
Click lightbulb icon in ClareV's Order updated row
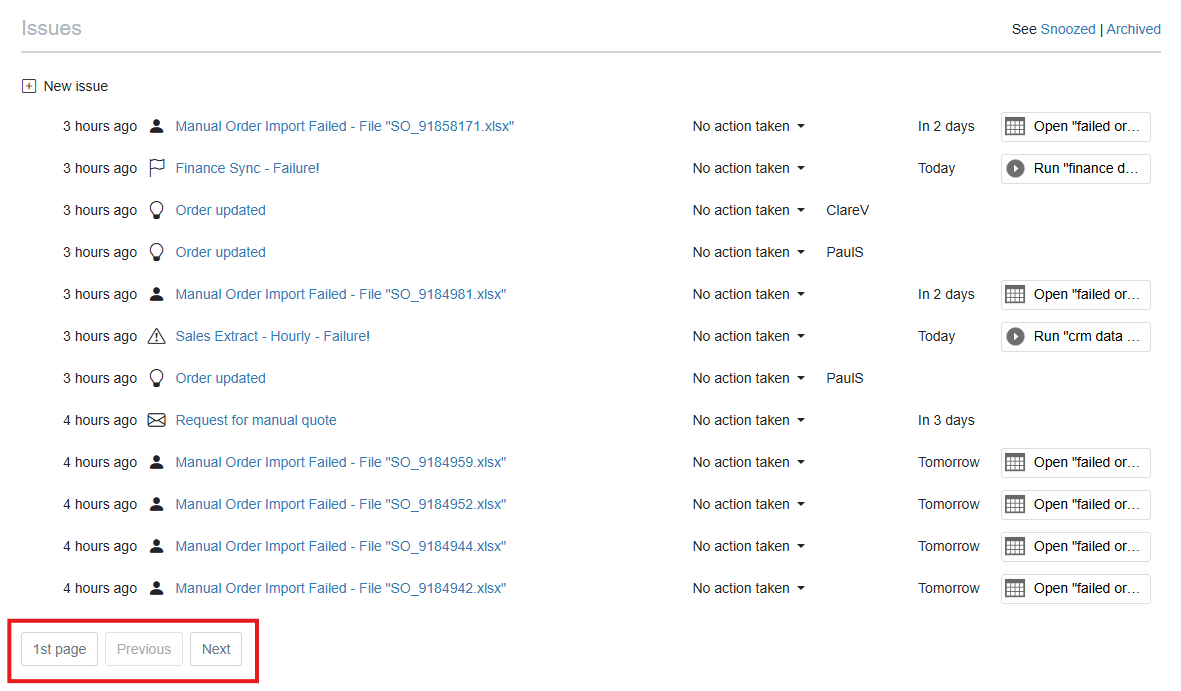click(x=157, y=210)
